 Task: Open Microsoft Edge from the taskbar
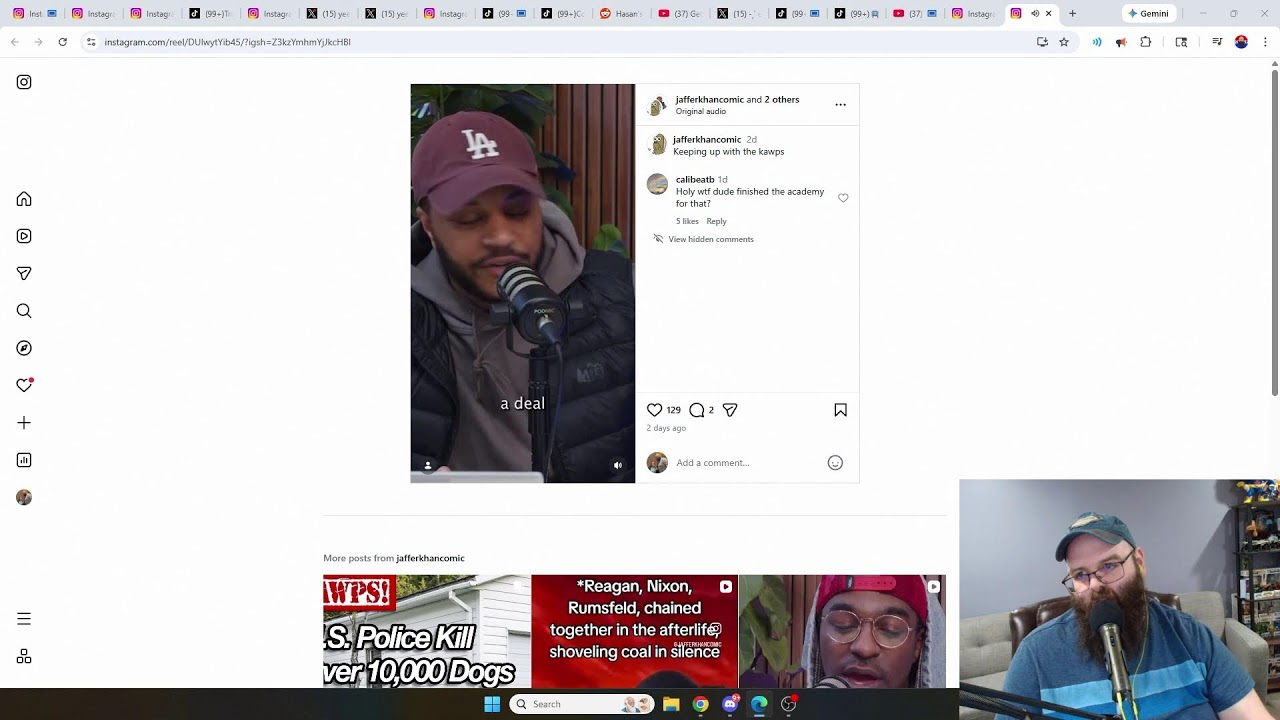coord(759,704)
